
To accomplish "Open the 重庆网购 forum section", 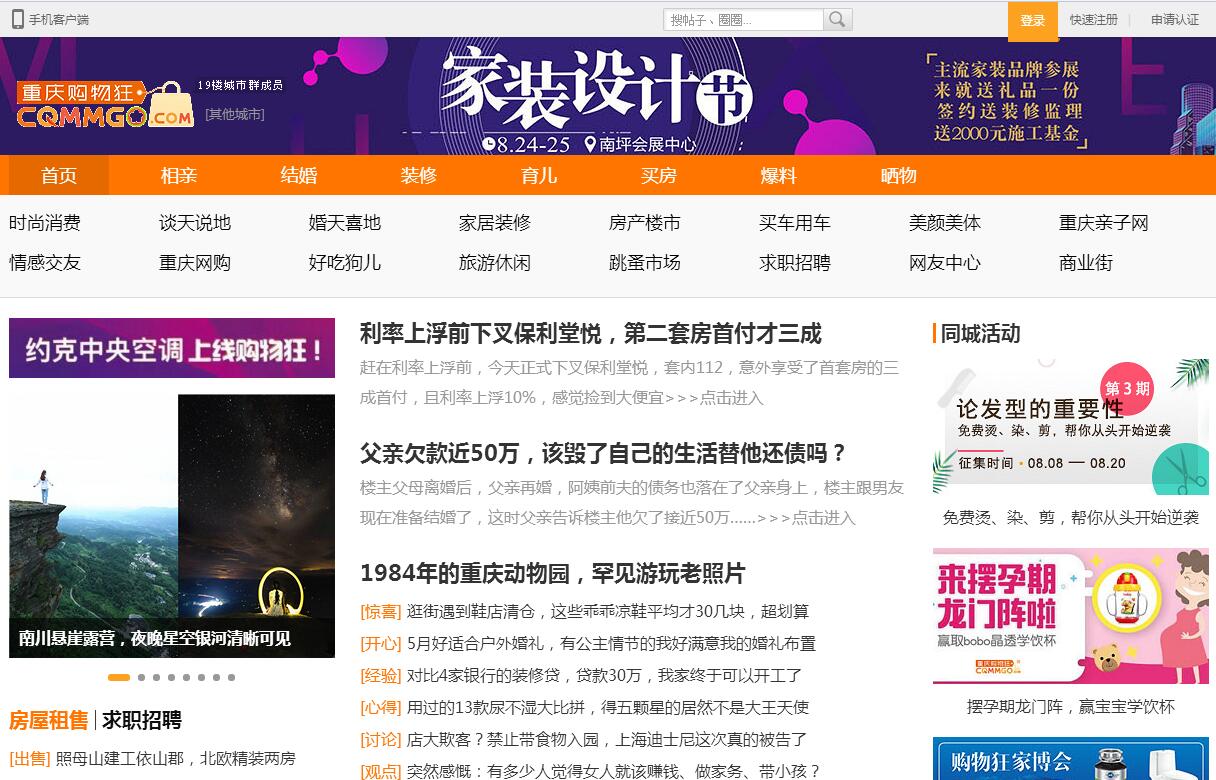I will click(195, 263).
